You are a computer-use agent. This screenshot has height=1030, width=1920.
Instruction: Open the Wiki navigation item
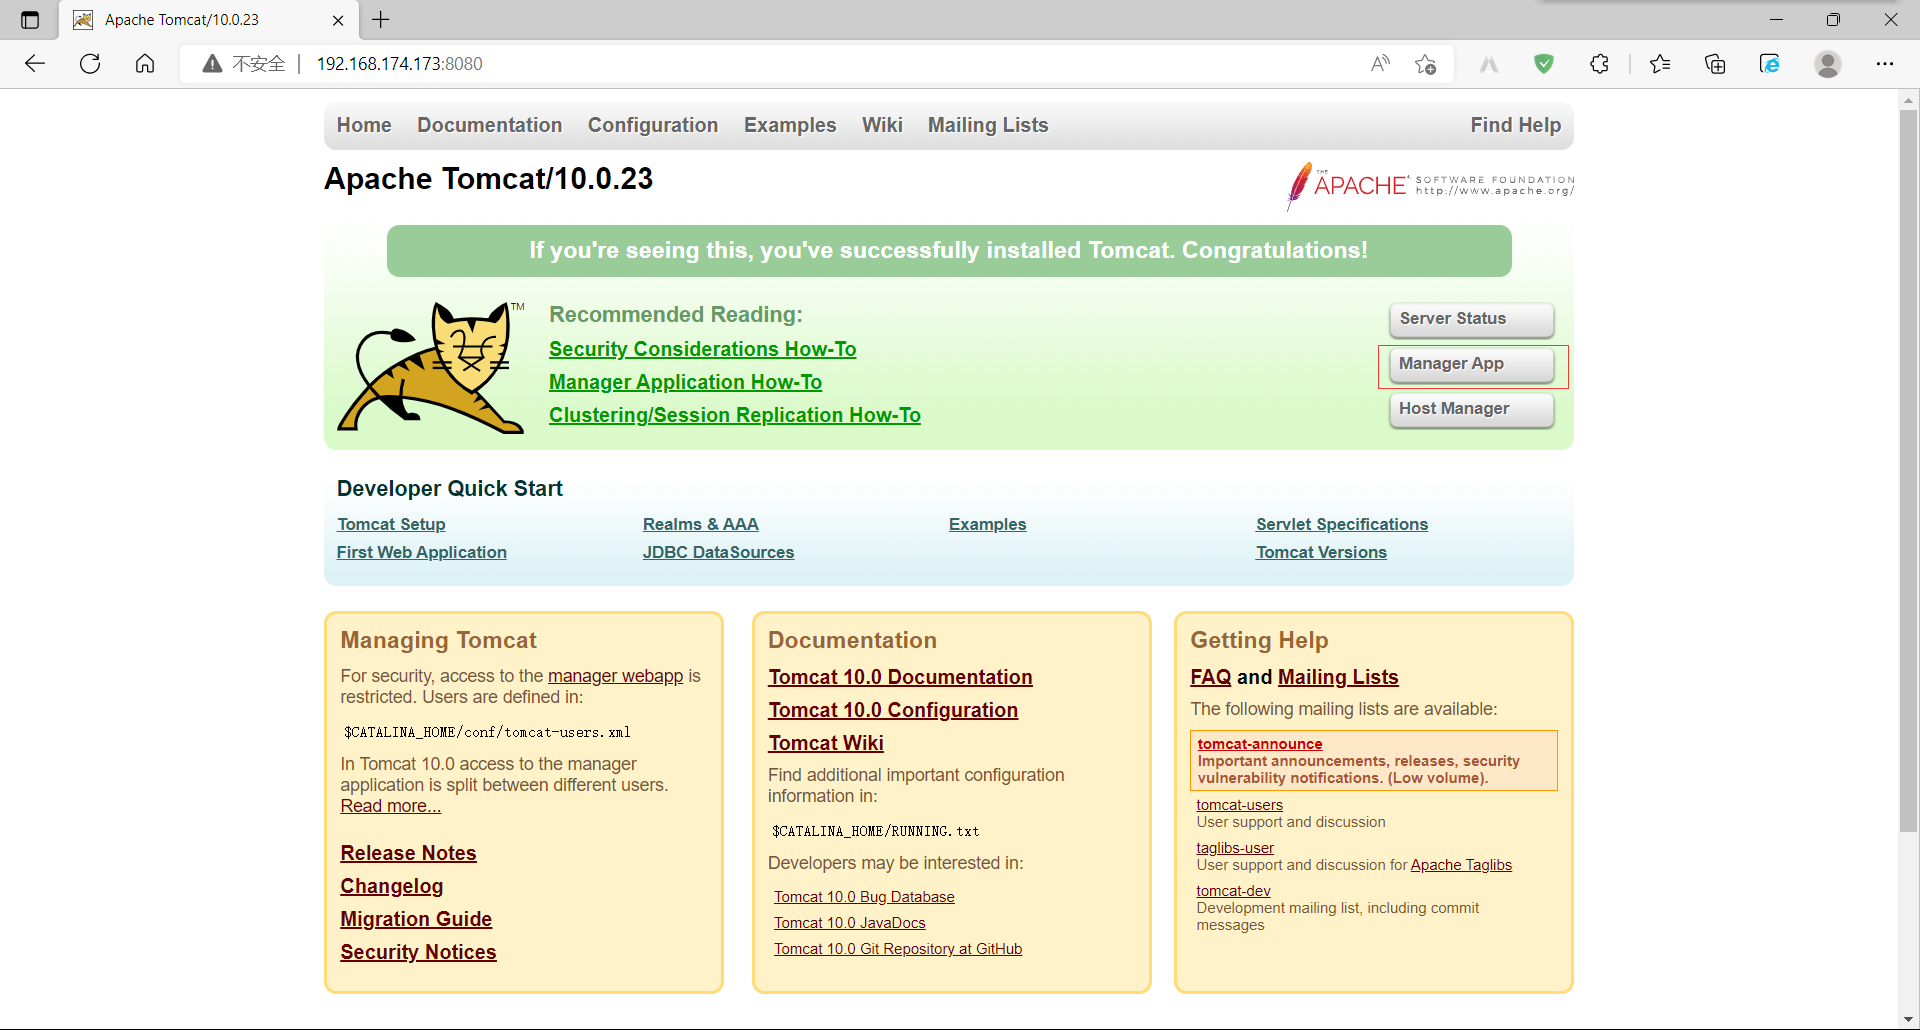pos(882,125)
